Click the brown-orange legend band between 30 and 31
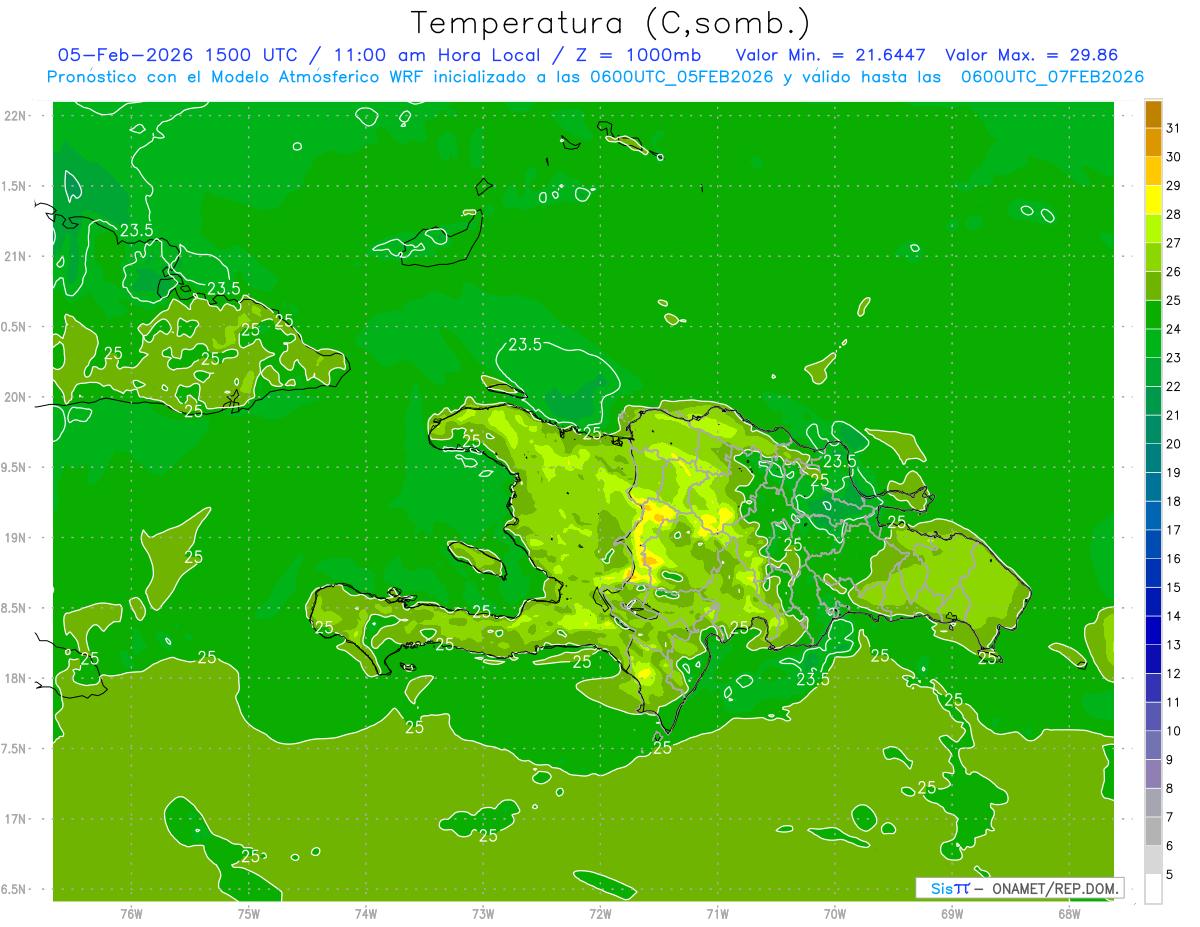This screenshot has width=1200, height=927. (x=1153, y=142)
